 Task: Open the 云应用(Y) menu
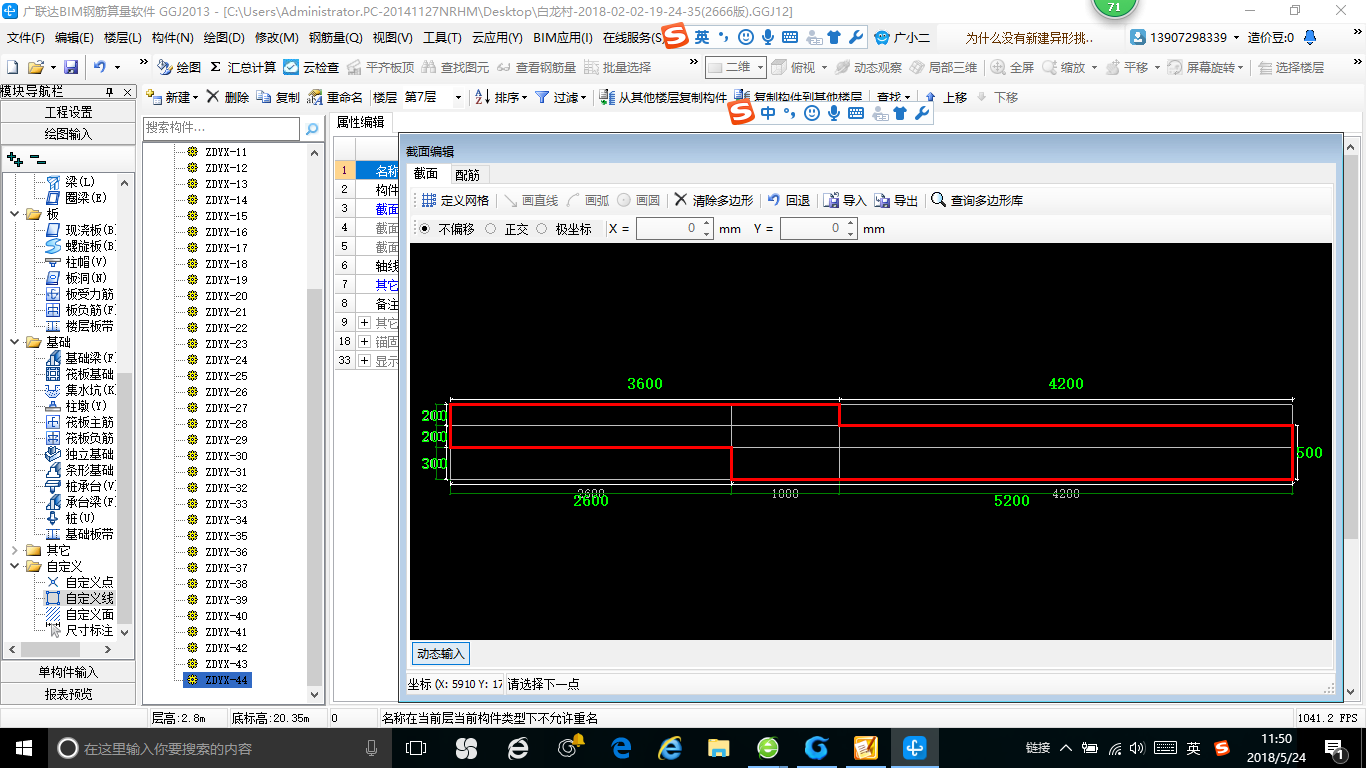pos(497,38)
